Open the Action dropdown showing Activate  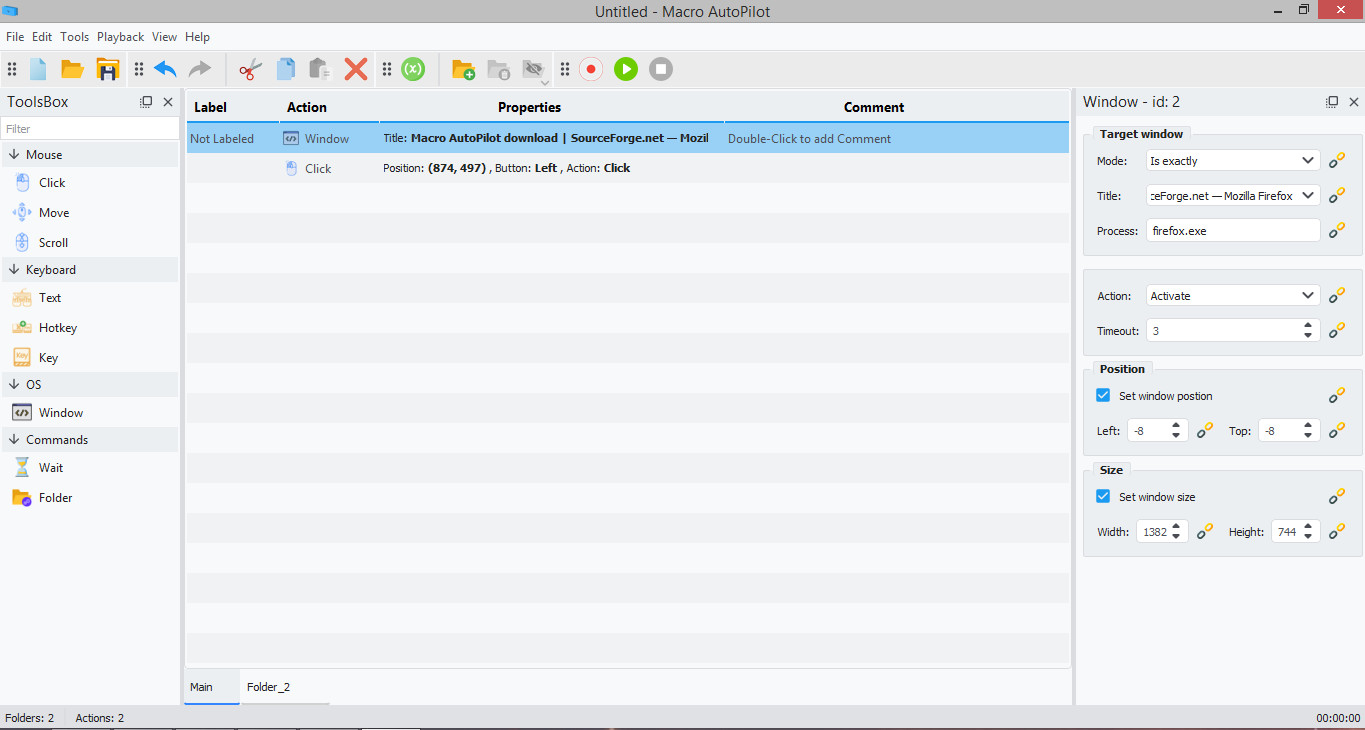pos(1233,296)
